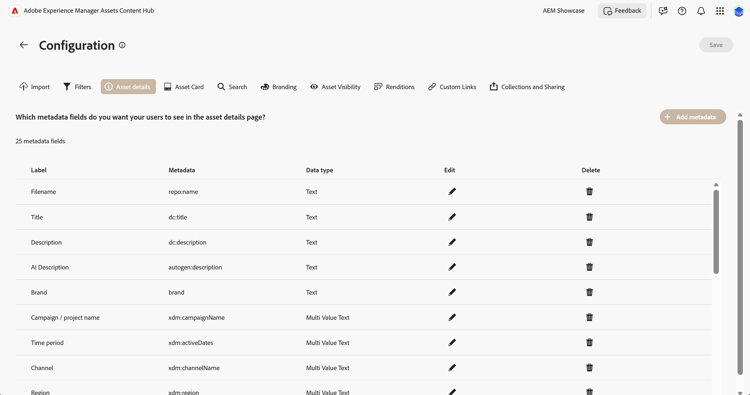Screen dimensions: 750x395
Task: Open the Help question mark icon
Action: click(x=682, y=11)
